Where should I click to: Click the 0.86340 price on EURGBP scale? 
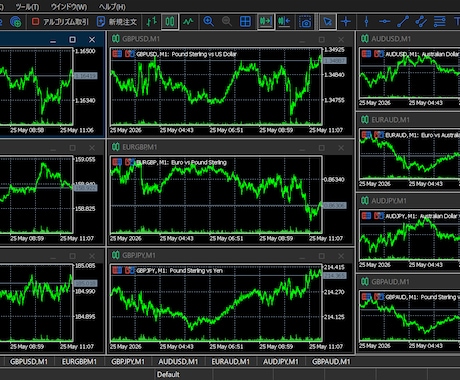point(334,179)
